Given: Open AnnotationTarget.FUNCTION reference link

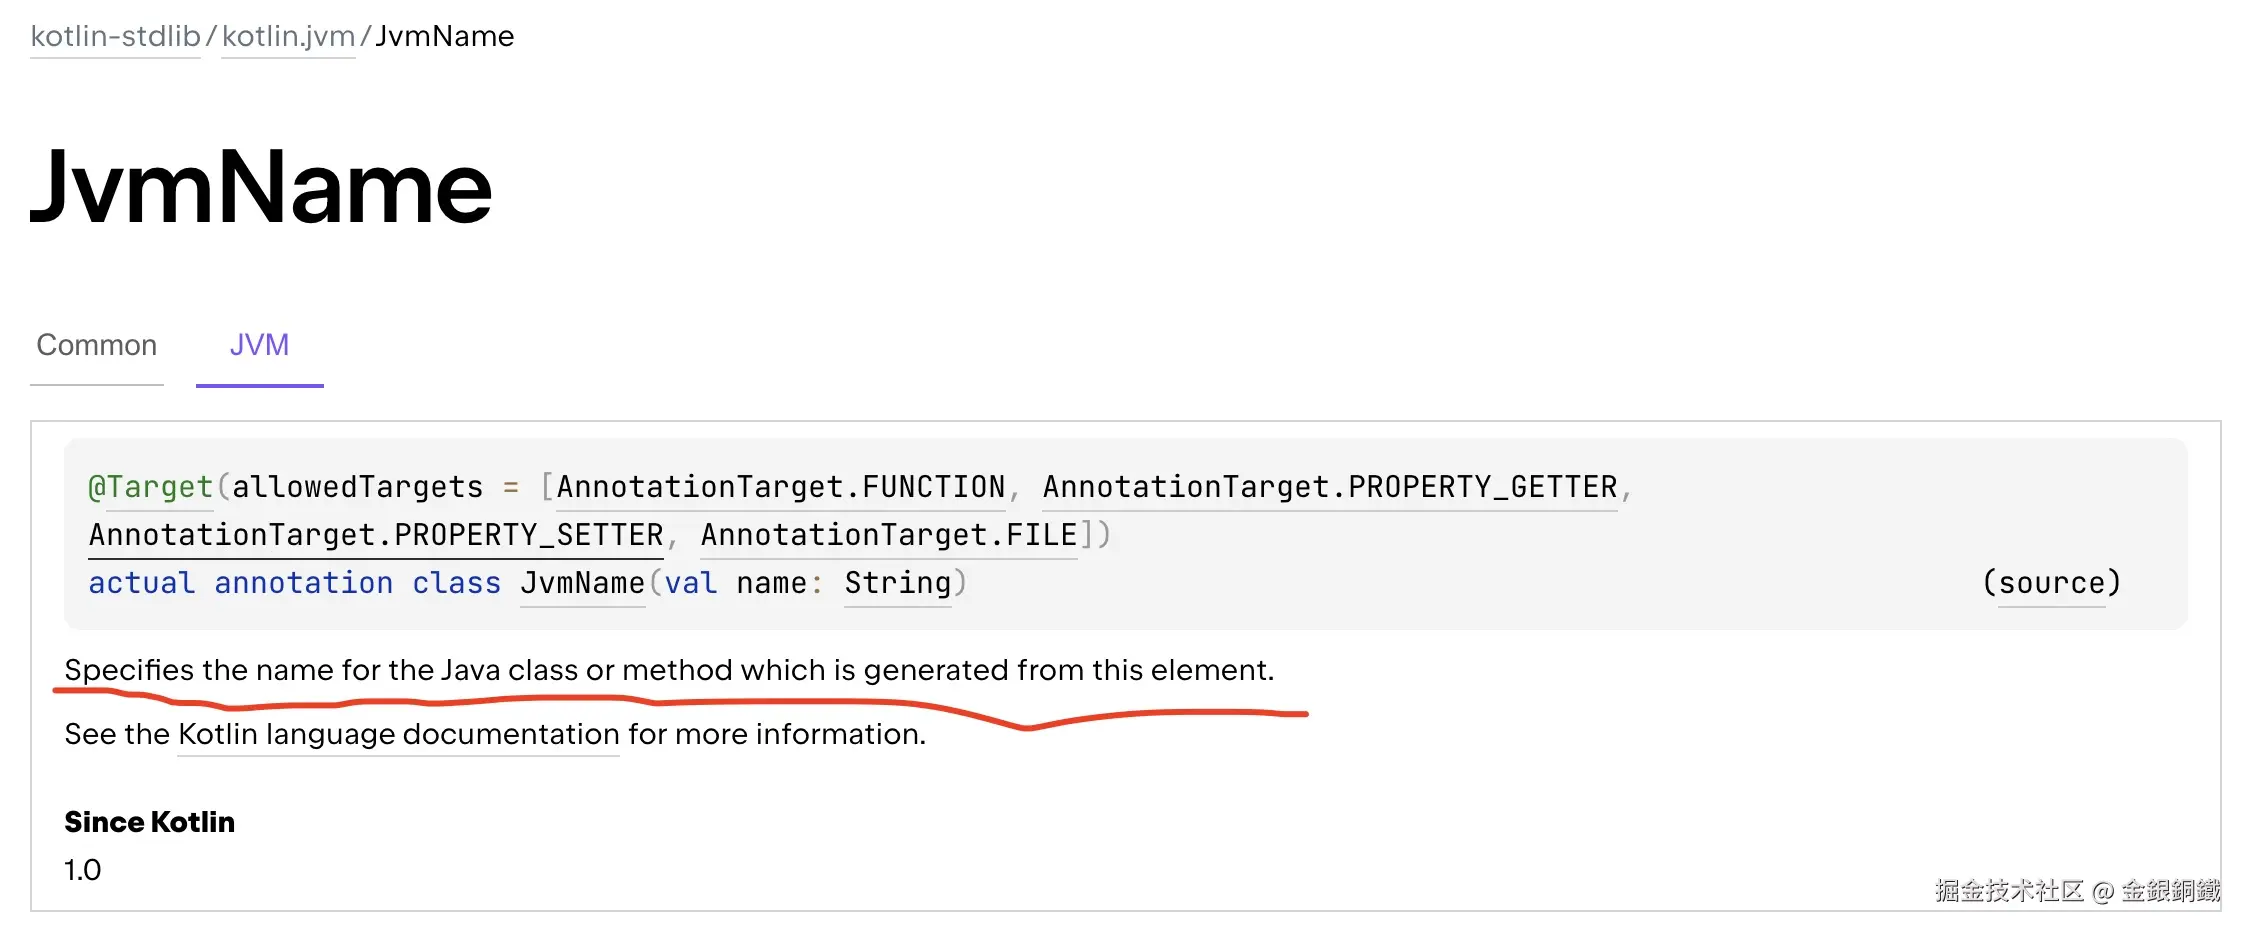Looking at the screenshot, I should (x=780, y=487).
